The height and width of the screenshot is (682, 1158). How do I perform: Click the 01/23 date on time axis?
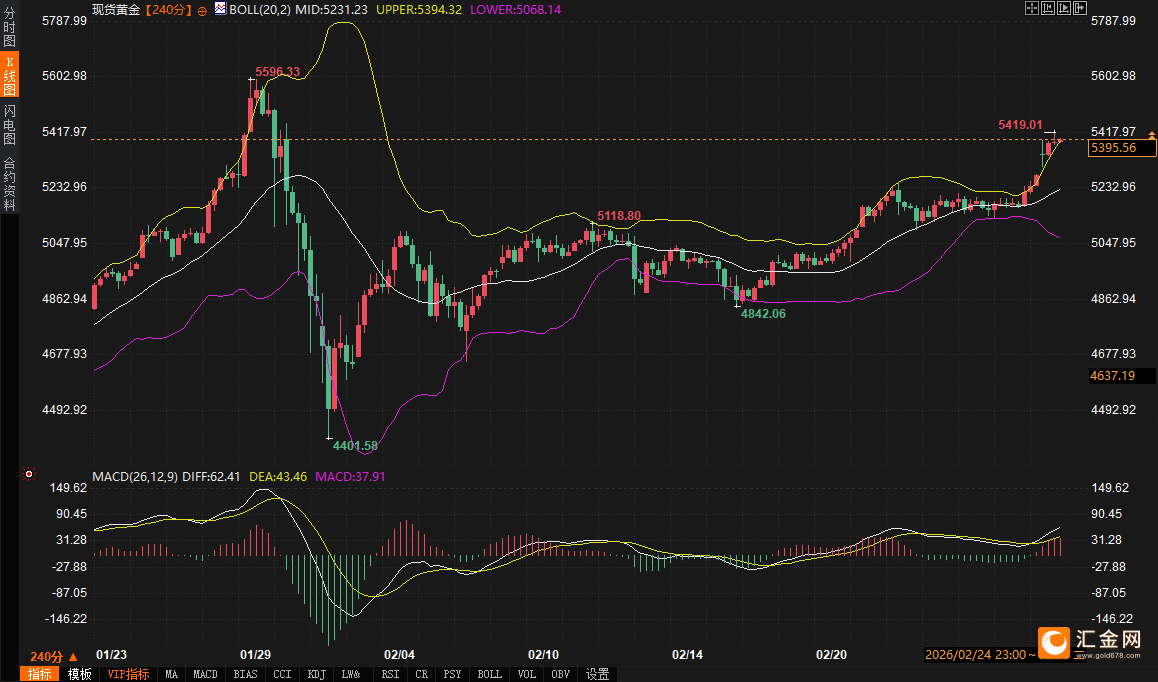point(112,655)
